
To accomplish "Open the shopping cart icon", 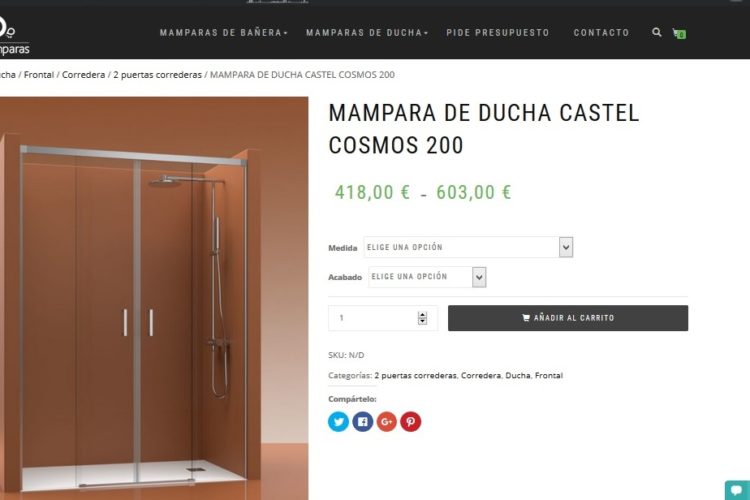I will [x=679, y=33].
